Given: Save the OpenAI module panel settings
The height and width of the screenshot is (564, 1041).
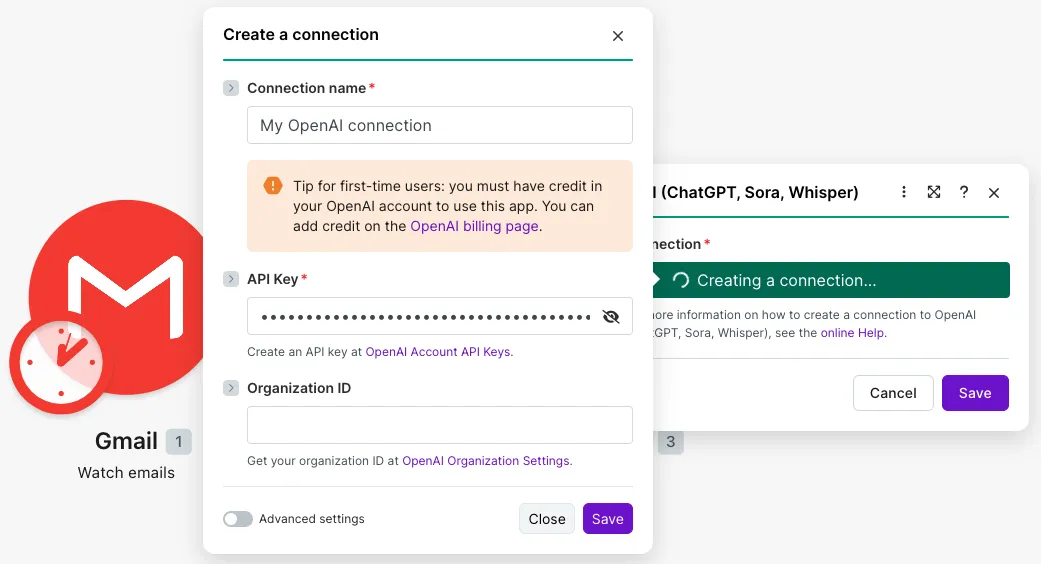Looking at the screenshot, I should [x=975, y=393].
